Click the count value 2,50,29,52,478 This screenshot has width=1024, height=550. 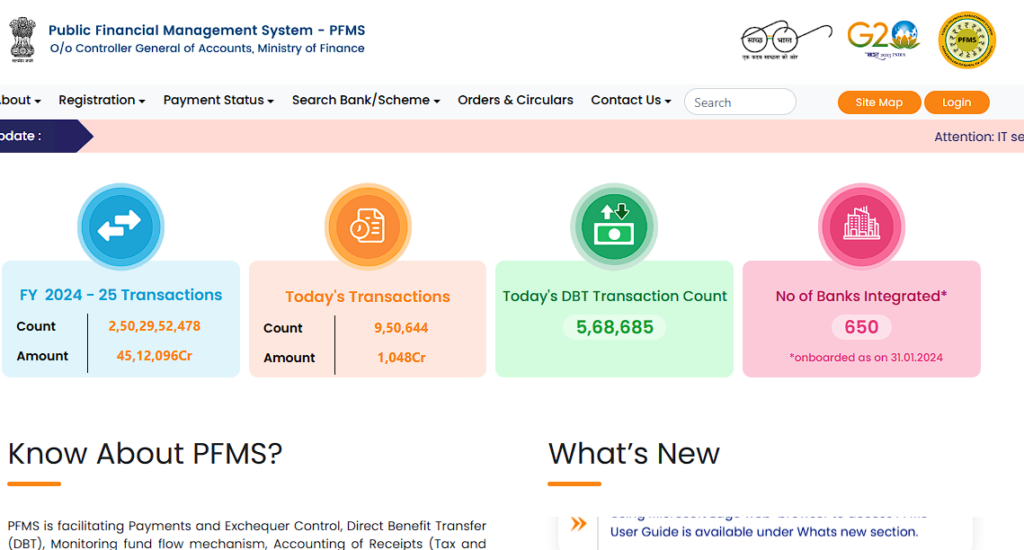[154, 326]
